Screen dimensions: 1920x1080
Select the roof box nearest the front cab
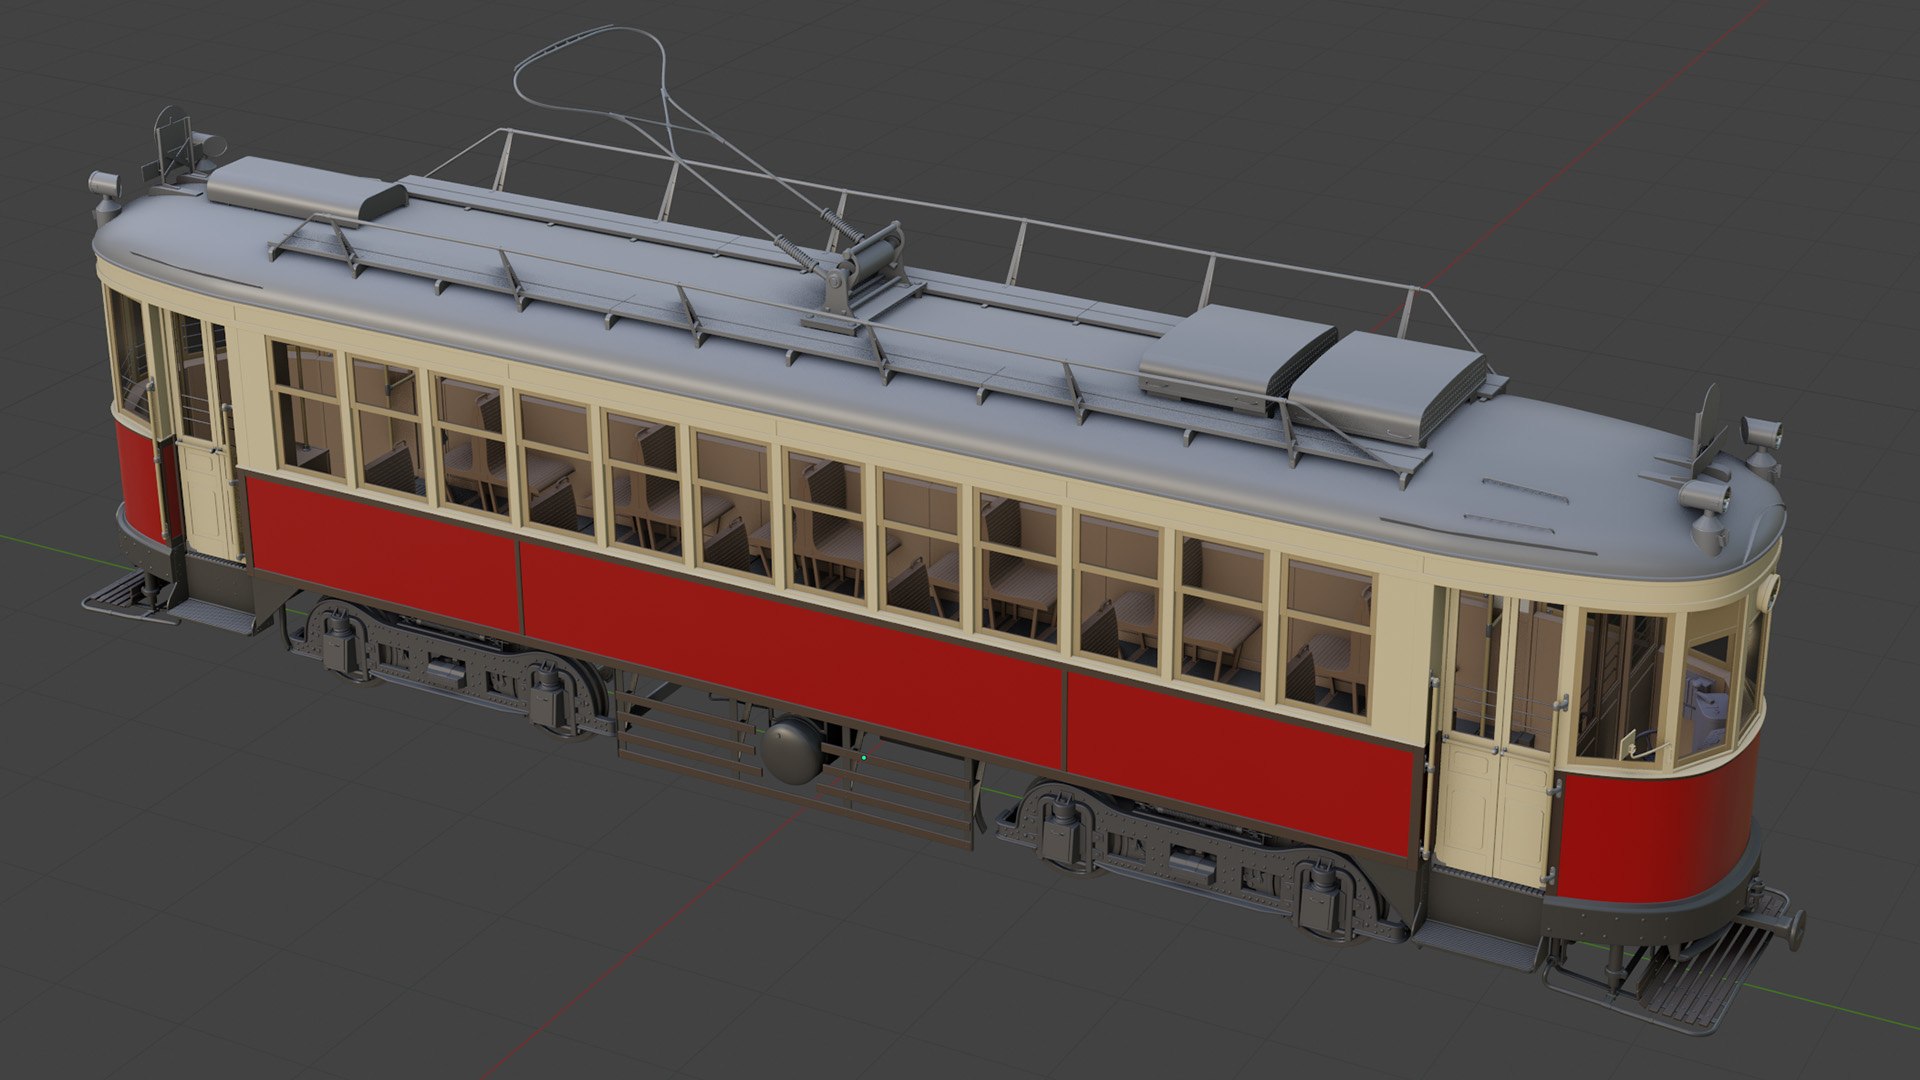pos(1386,384)
